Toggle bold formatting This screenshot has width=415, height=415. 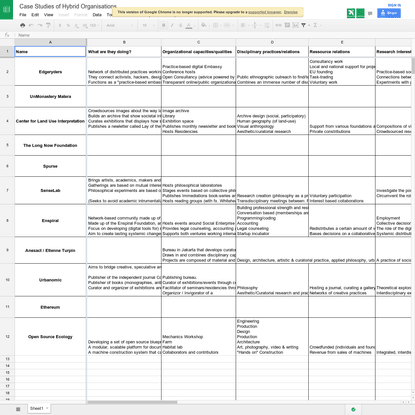pyautogui.click(x=164, y=25)
